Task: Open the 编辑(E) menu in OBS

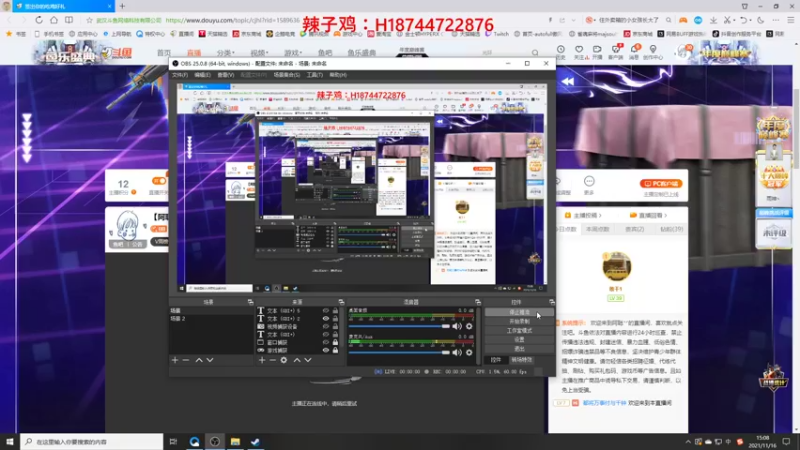Action: tap(202, 75)
